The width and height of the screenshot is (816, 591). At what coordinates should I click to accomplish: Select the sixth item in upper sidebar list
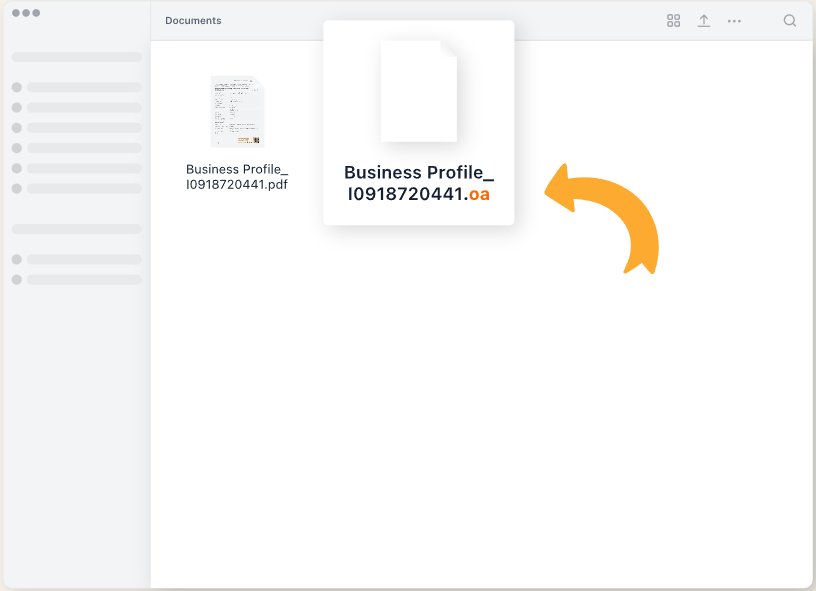[x=77, y=188]
